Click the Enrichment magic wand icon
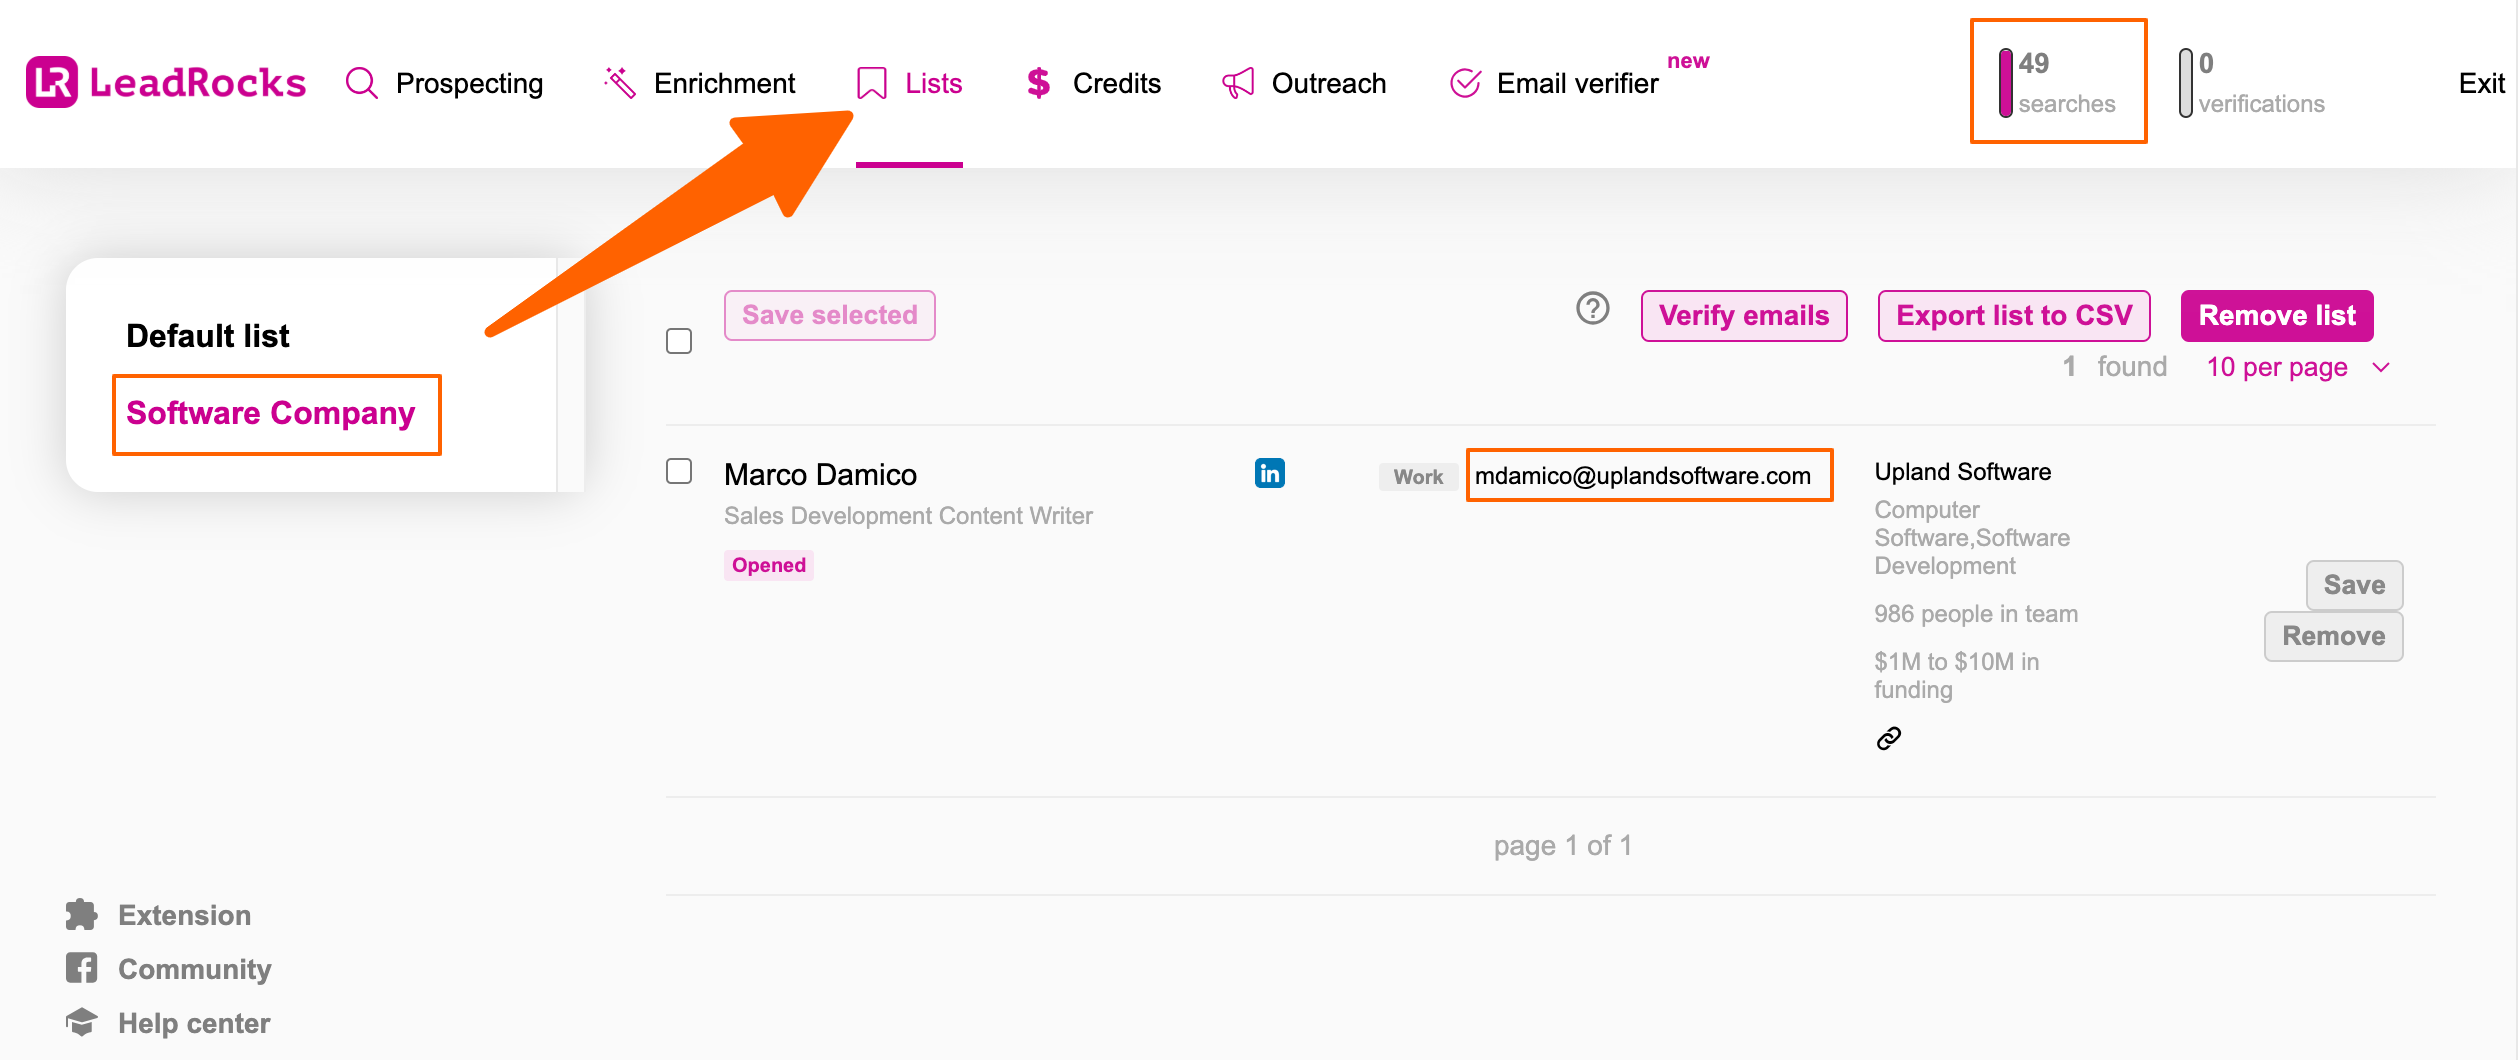 click(x=620, y=83)
